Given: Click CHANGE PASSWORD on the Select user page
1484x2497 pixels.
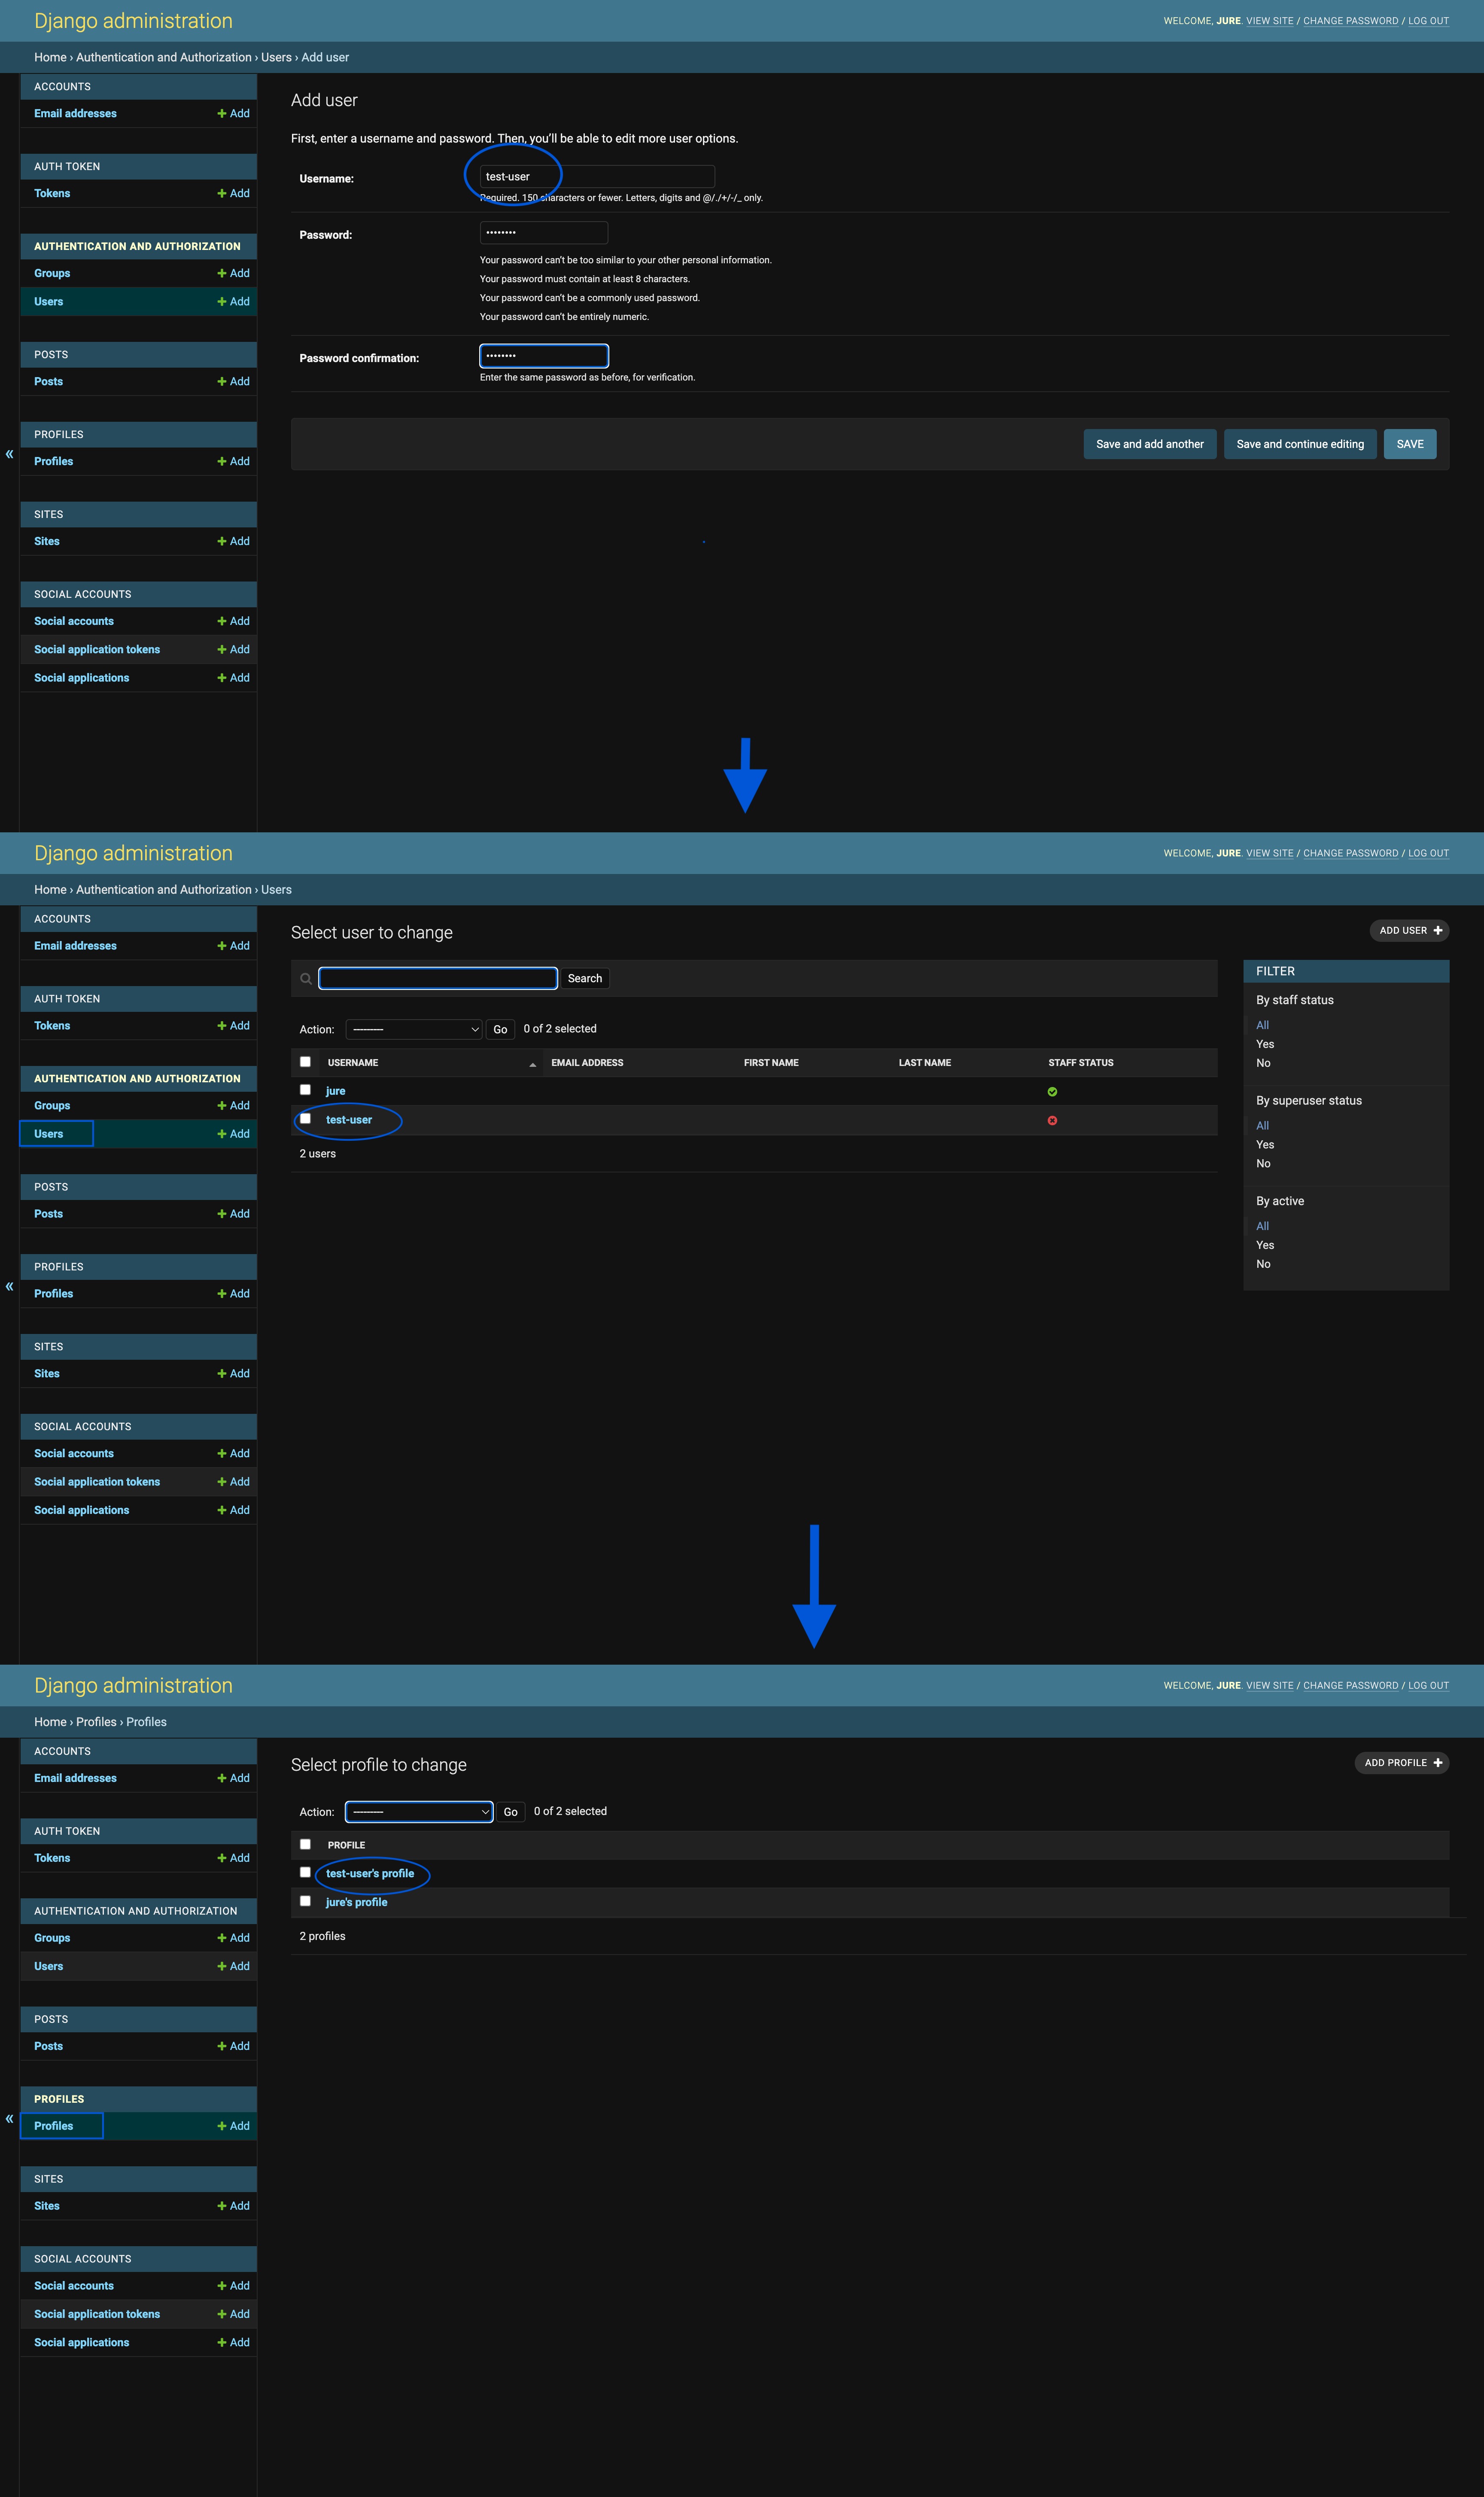Looking at the screenshot, I should click(1350, 853).
